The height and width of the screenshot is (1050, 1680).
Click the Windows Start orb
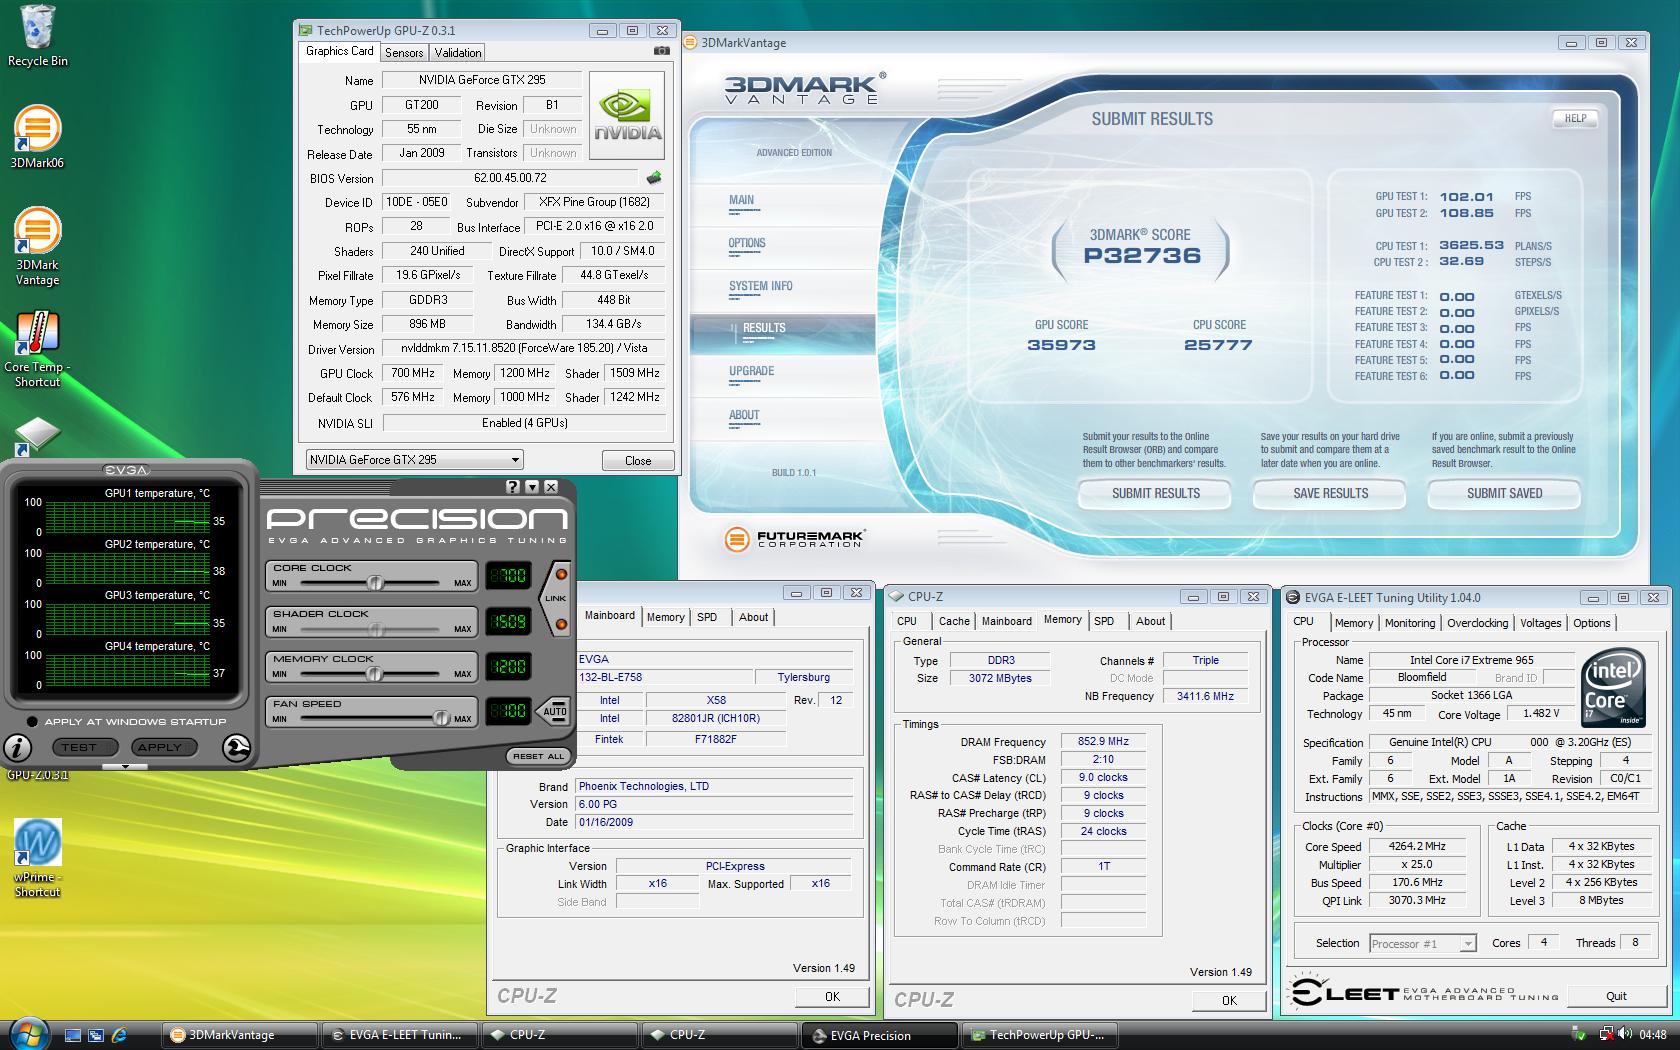click(x=27, y=1033)
